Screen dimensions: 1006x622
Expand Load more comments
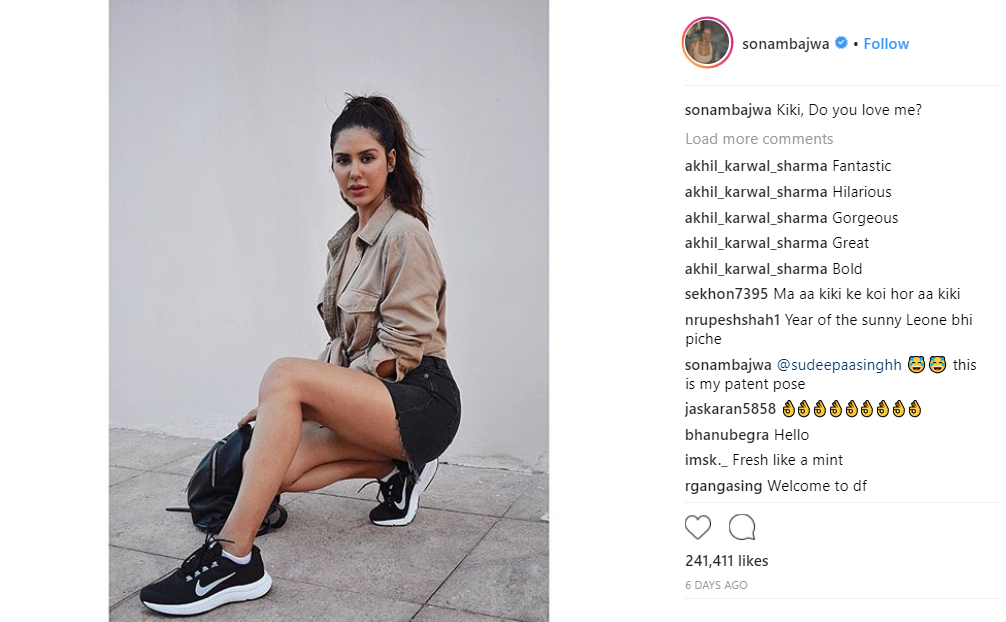click(759, 139)
